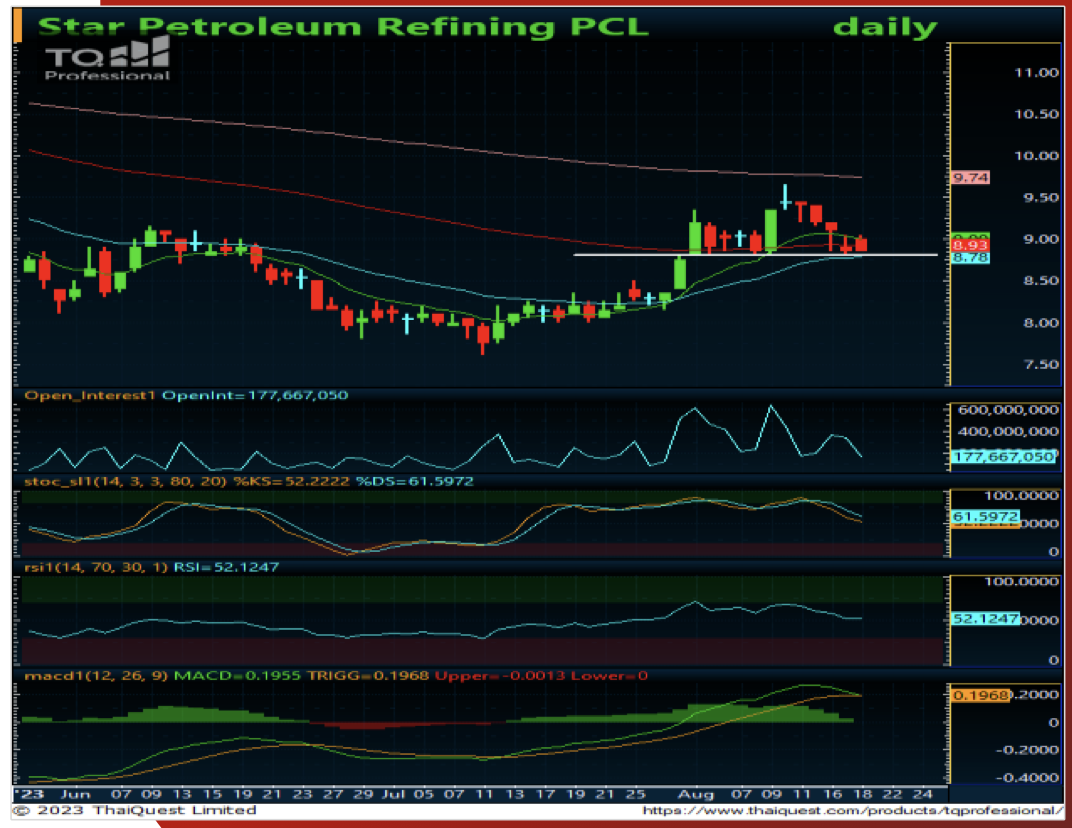The height and width of the screenshot is (828, 1072).
Task: Select the Open_Interest1 indicator label
Action: pos(90,395)
